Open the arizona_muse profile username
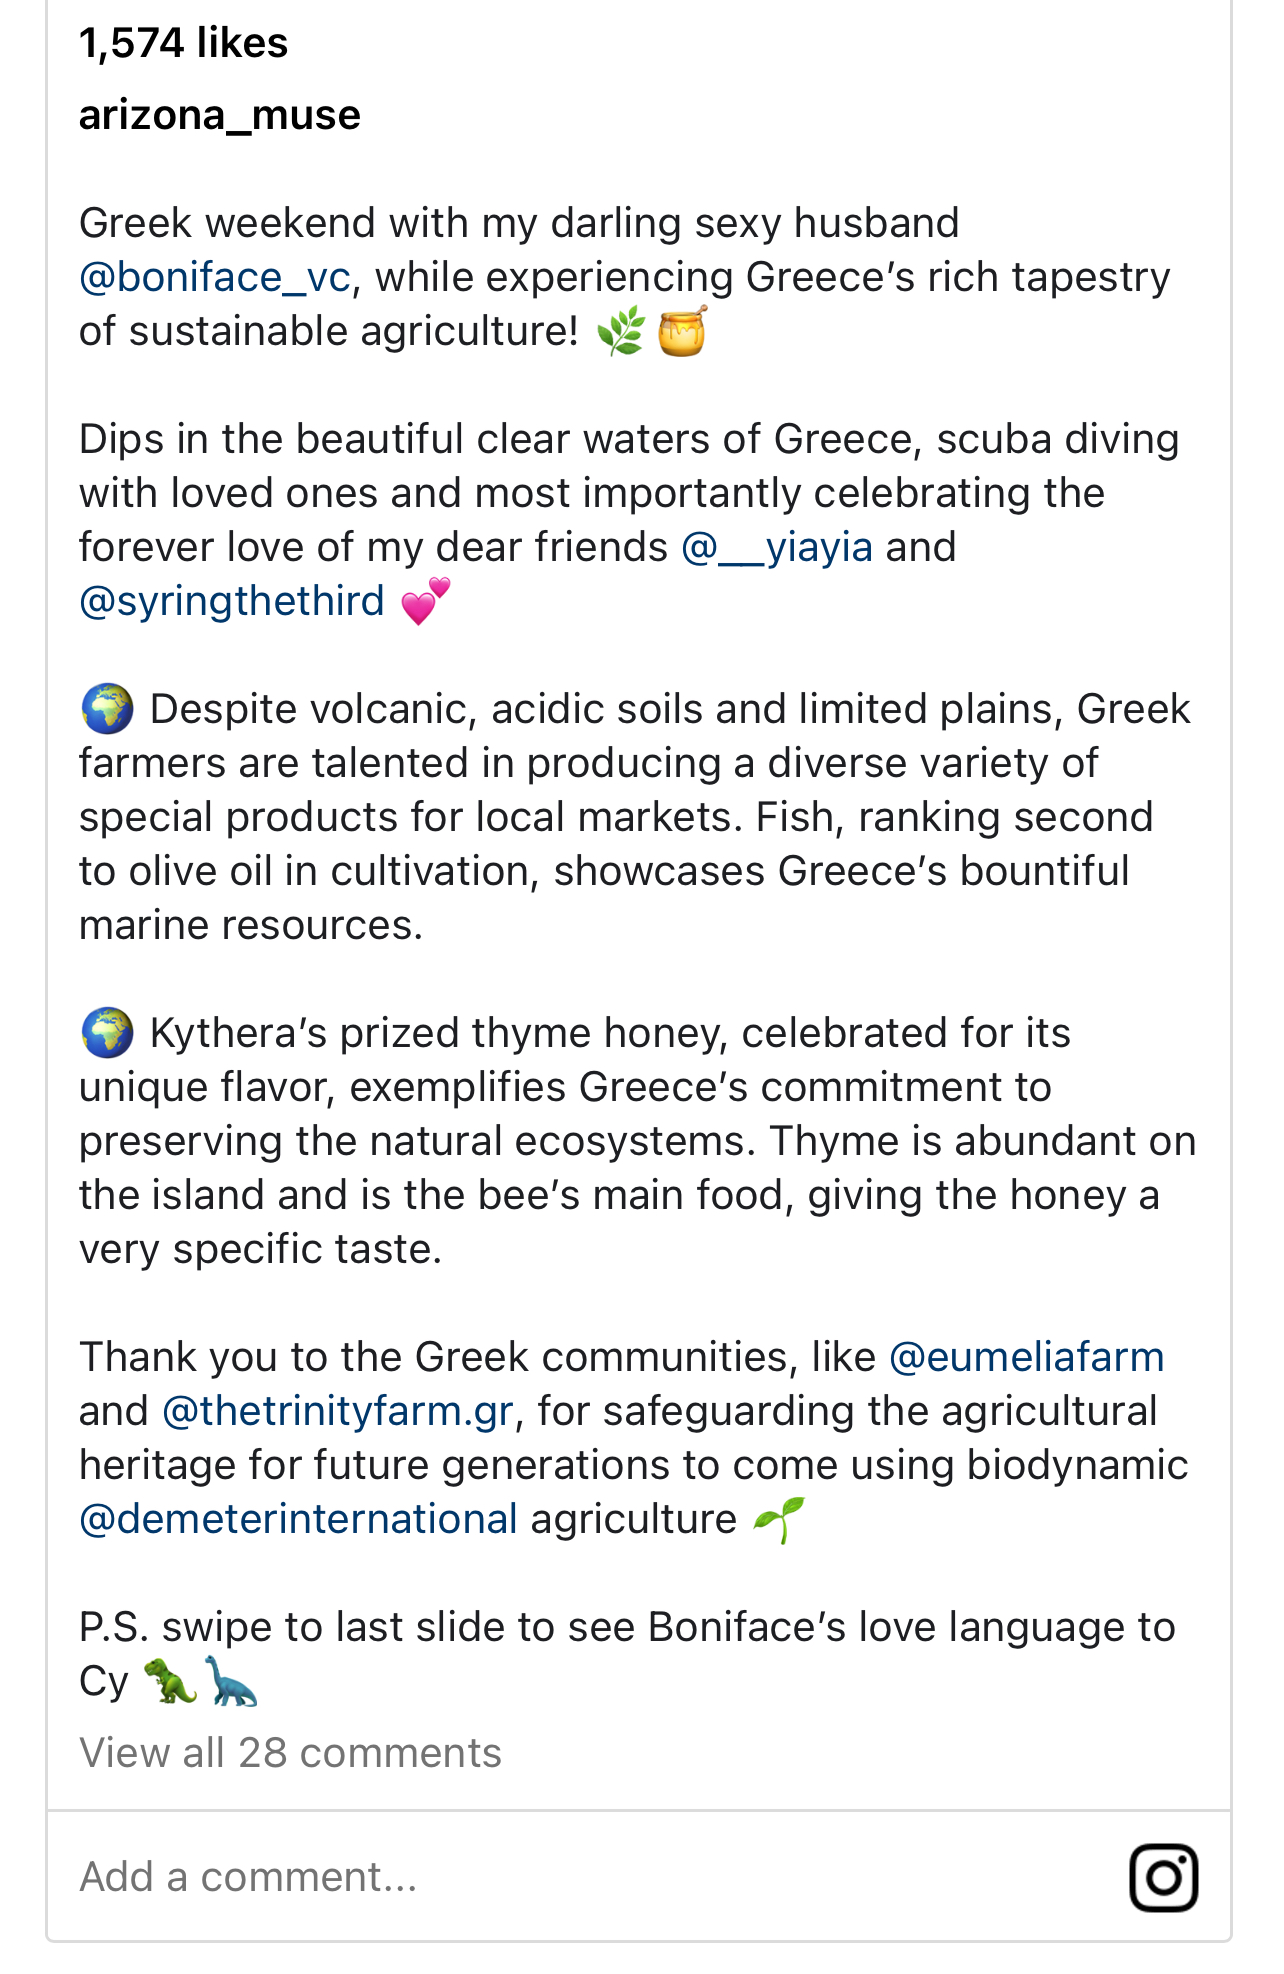 click(x=220, y=115)
